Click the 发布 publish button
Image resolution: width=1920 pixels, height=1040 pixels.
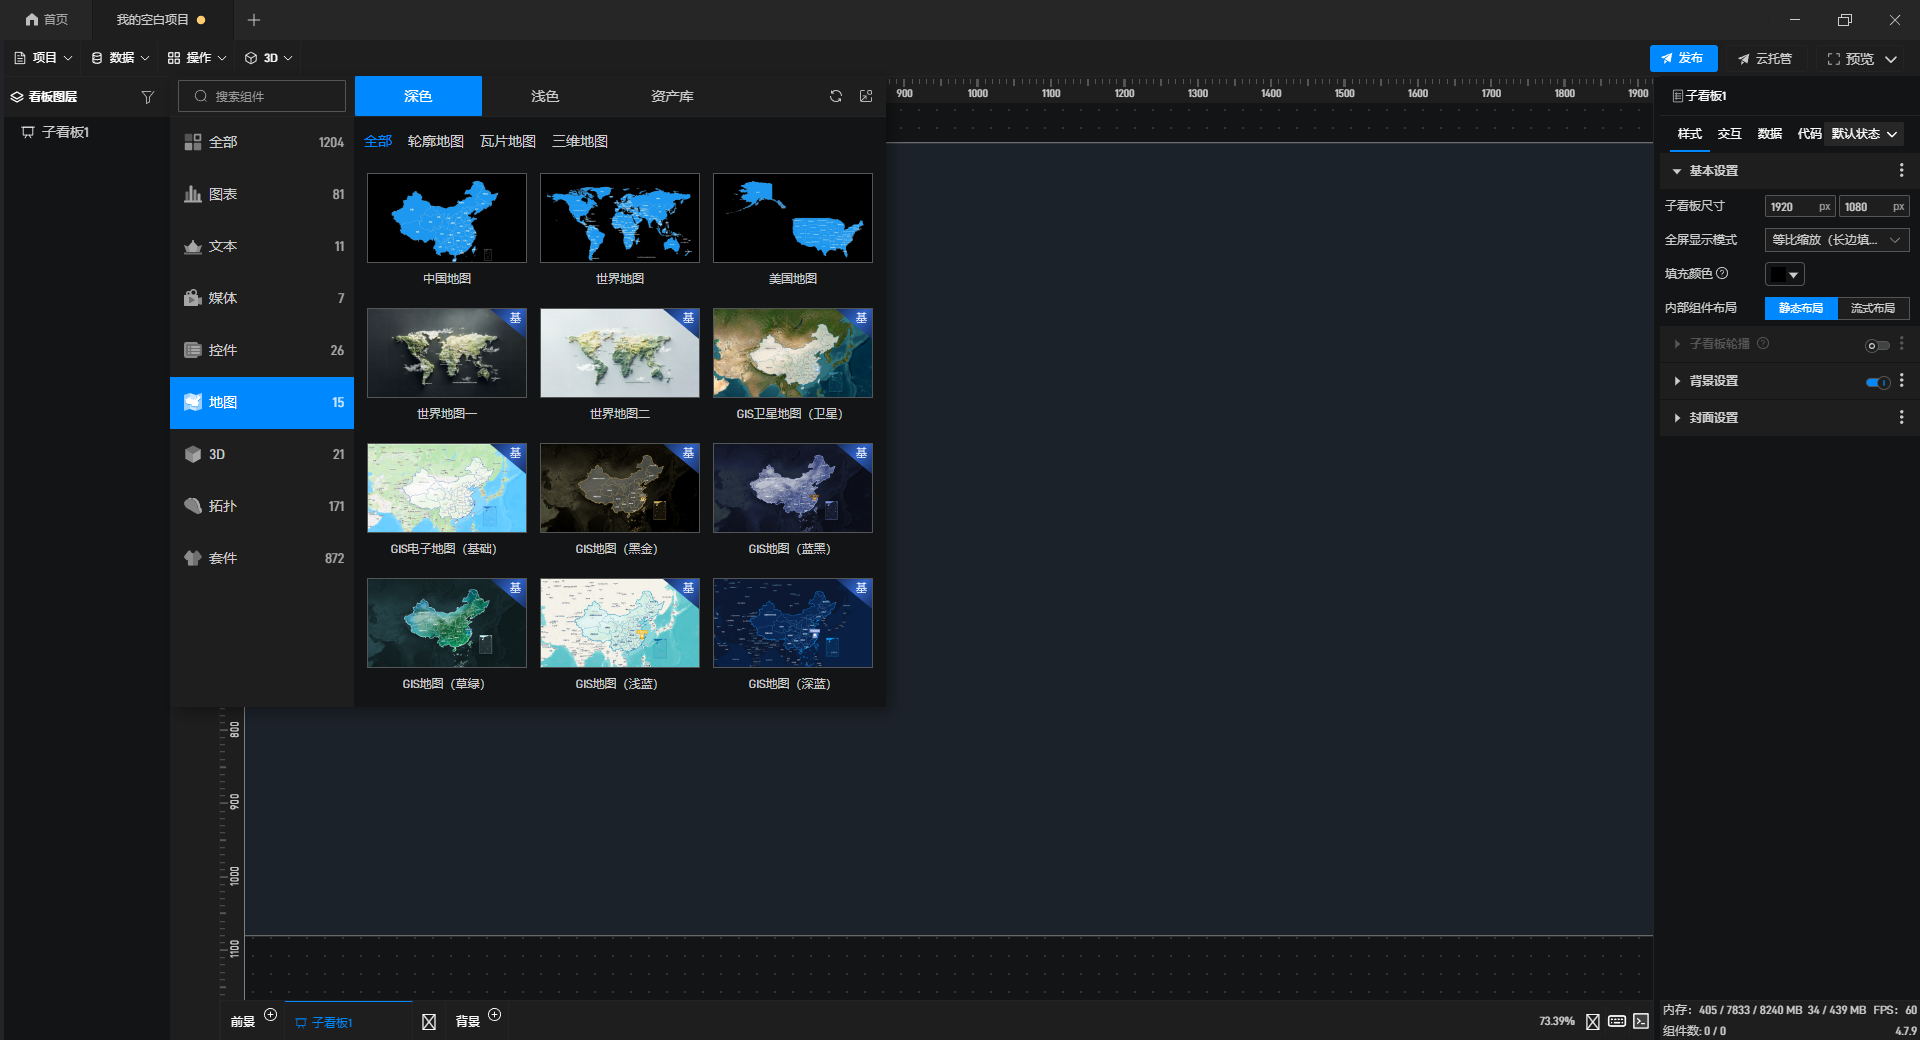pos(1683,58)
